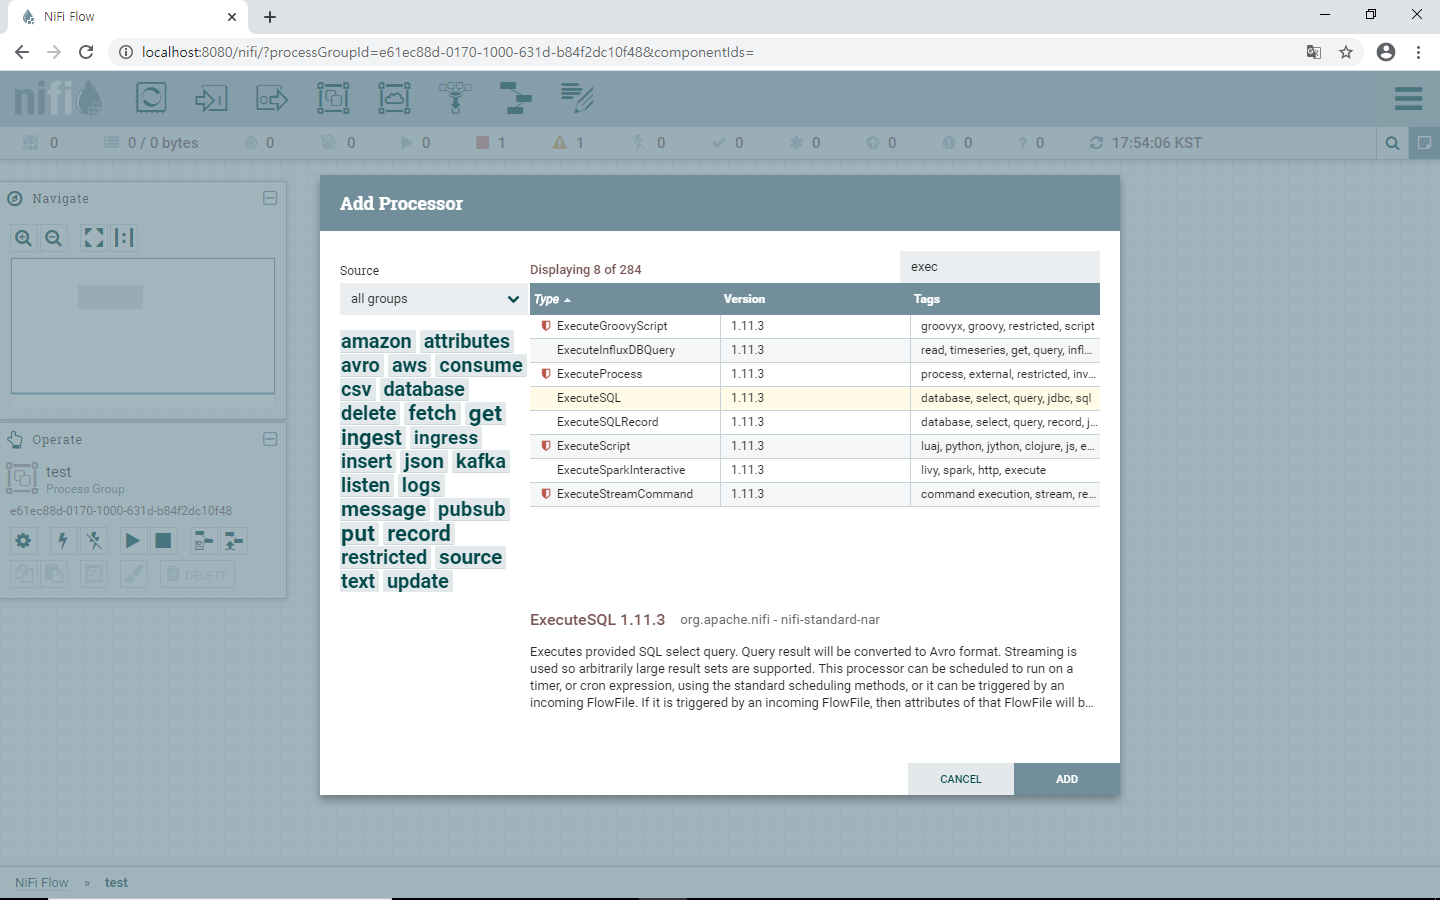Click the processor filter field containing 'exec'
This screenshot has height=900, width=1440.
coord(1000,267)
